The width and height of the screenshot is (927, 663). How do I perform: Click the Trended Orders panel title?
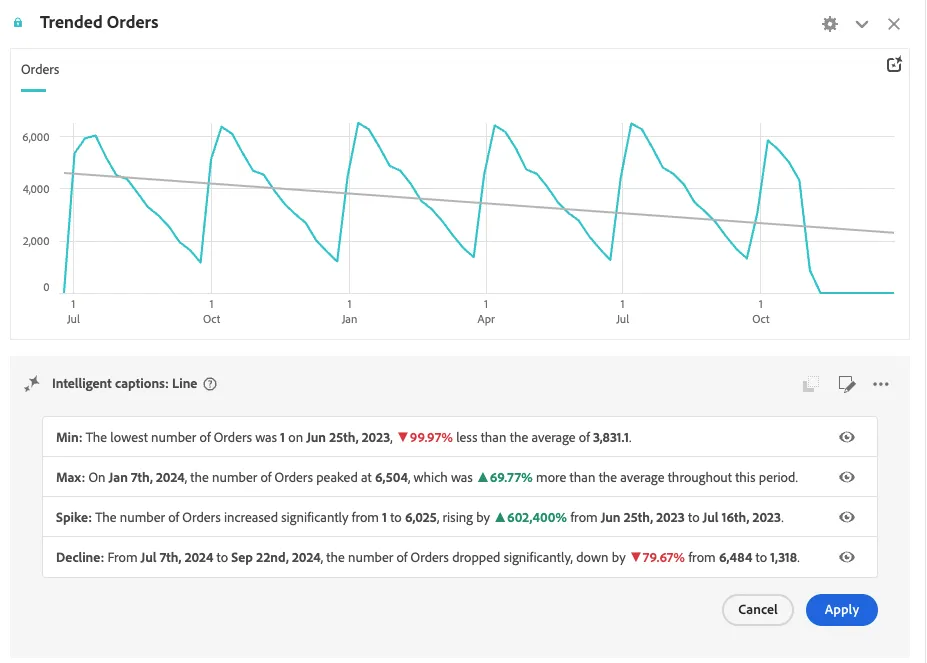99,22
